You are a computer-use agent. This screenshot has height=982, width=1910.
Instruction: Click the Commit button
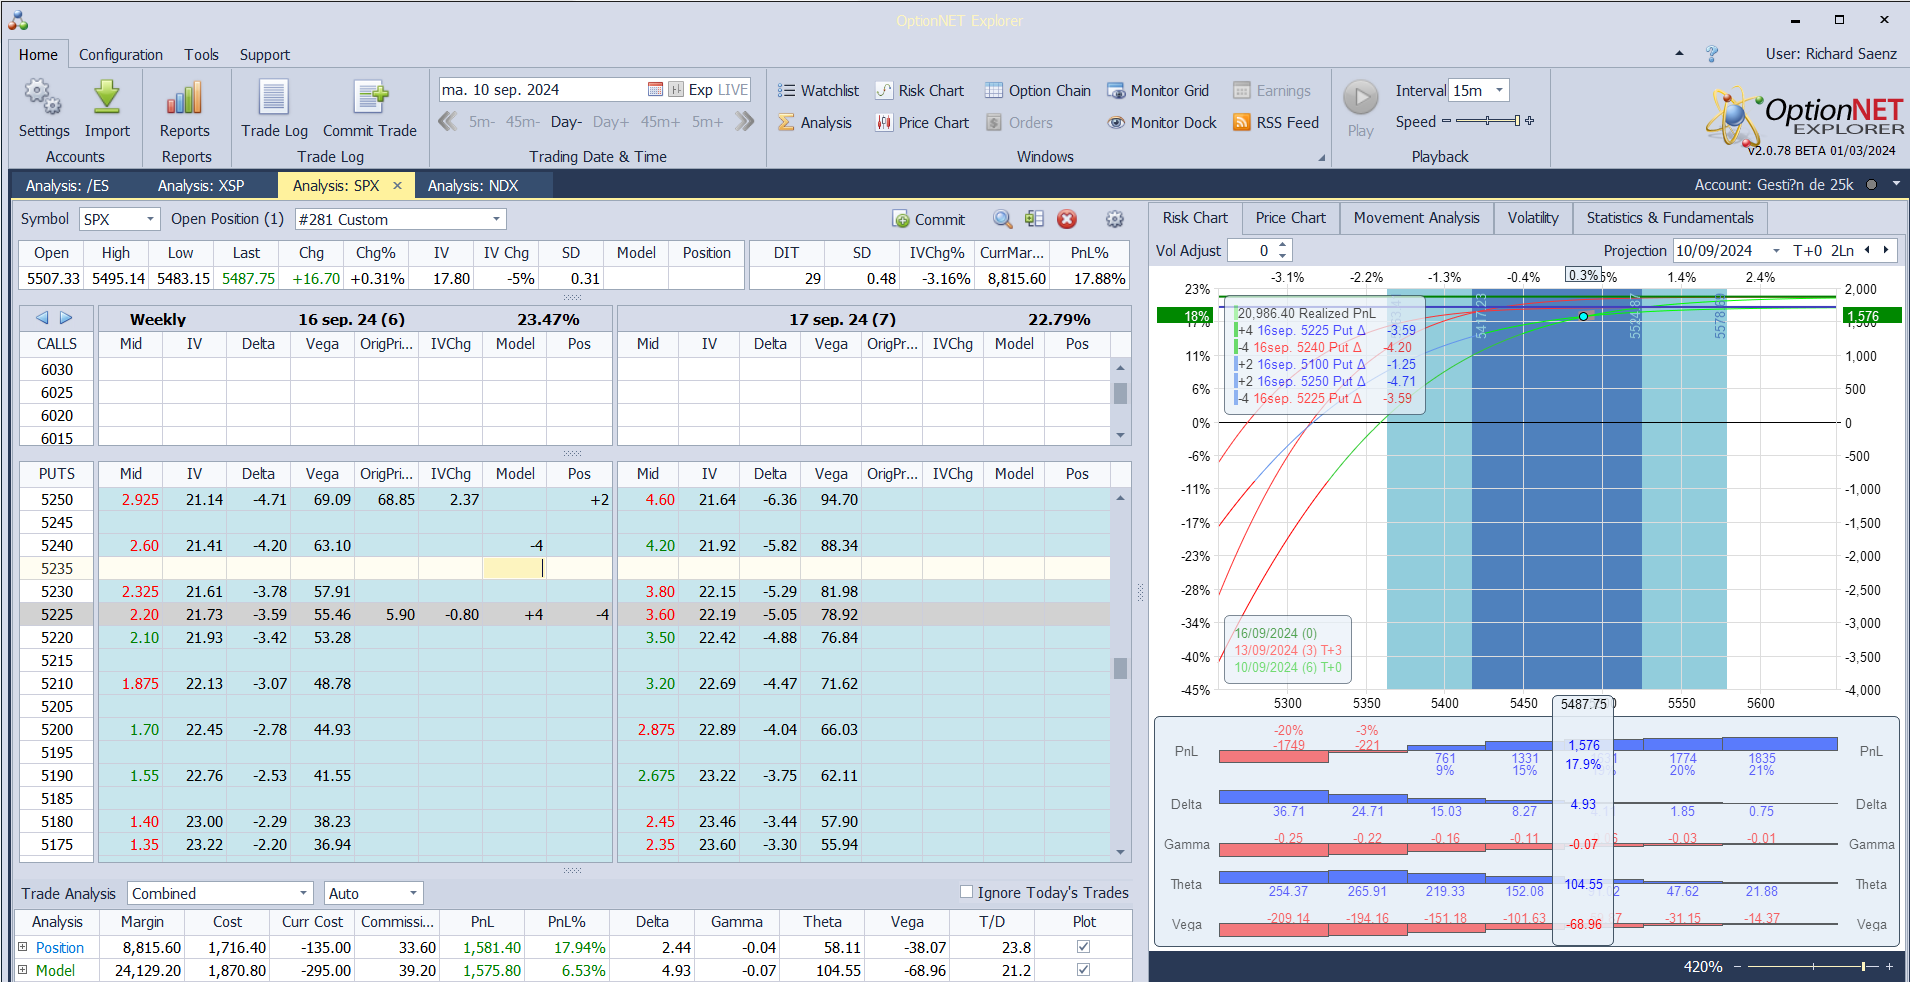click(929, 220)
